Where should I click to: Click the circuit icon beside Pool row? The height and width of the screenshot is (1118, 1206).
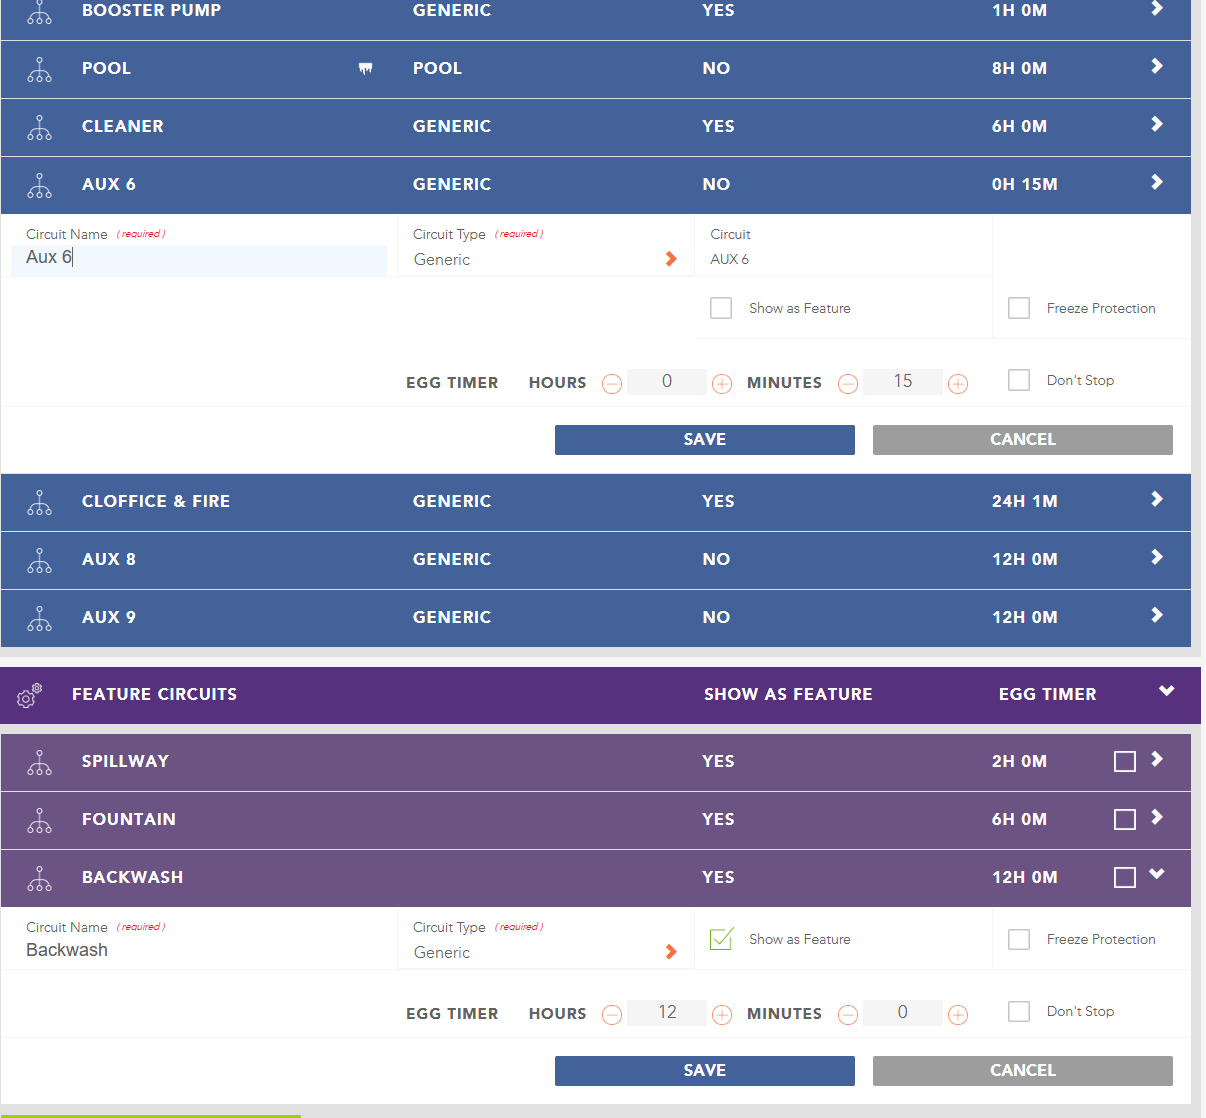[x=39, y=70]
